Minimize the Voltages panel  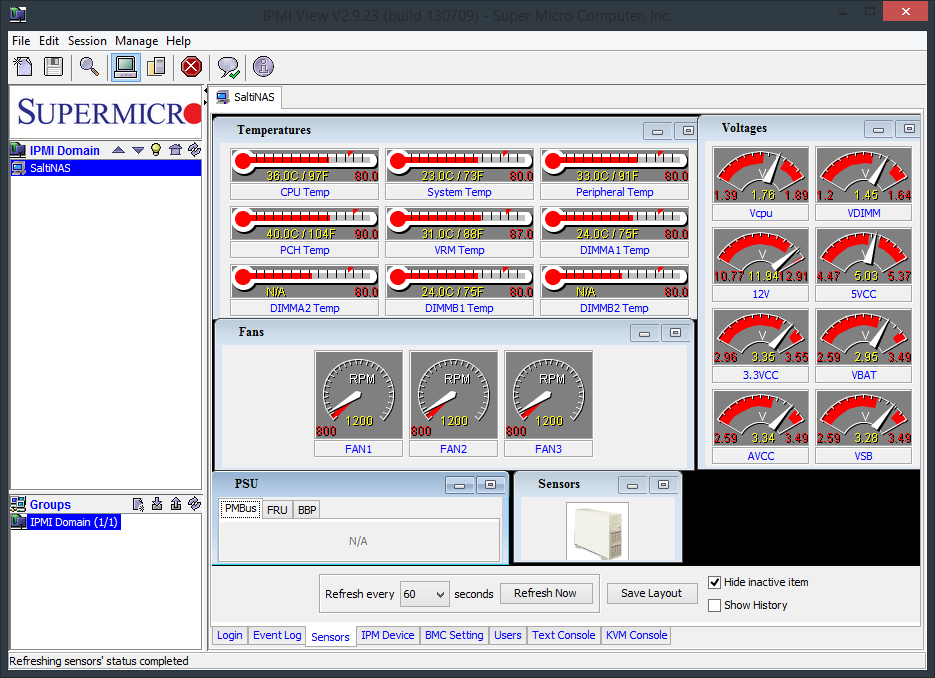pyautogui.click(x=878, y=129)
